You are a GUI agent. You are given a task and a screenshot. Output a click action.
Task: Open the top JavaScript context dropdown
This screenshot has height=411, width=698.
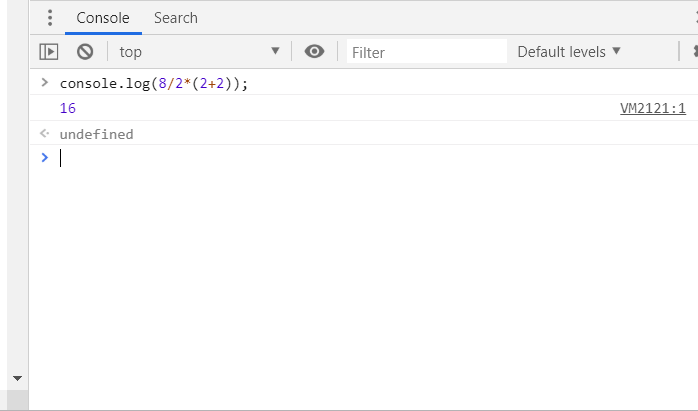click(199, 51)
